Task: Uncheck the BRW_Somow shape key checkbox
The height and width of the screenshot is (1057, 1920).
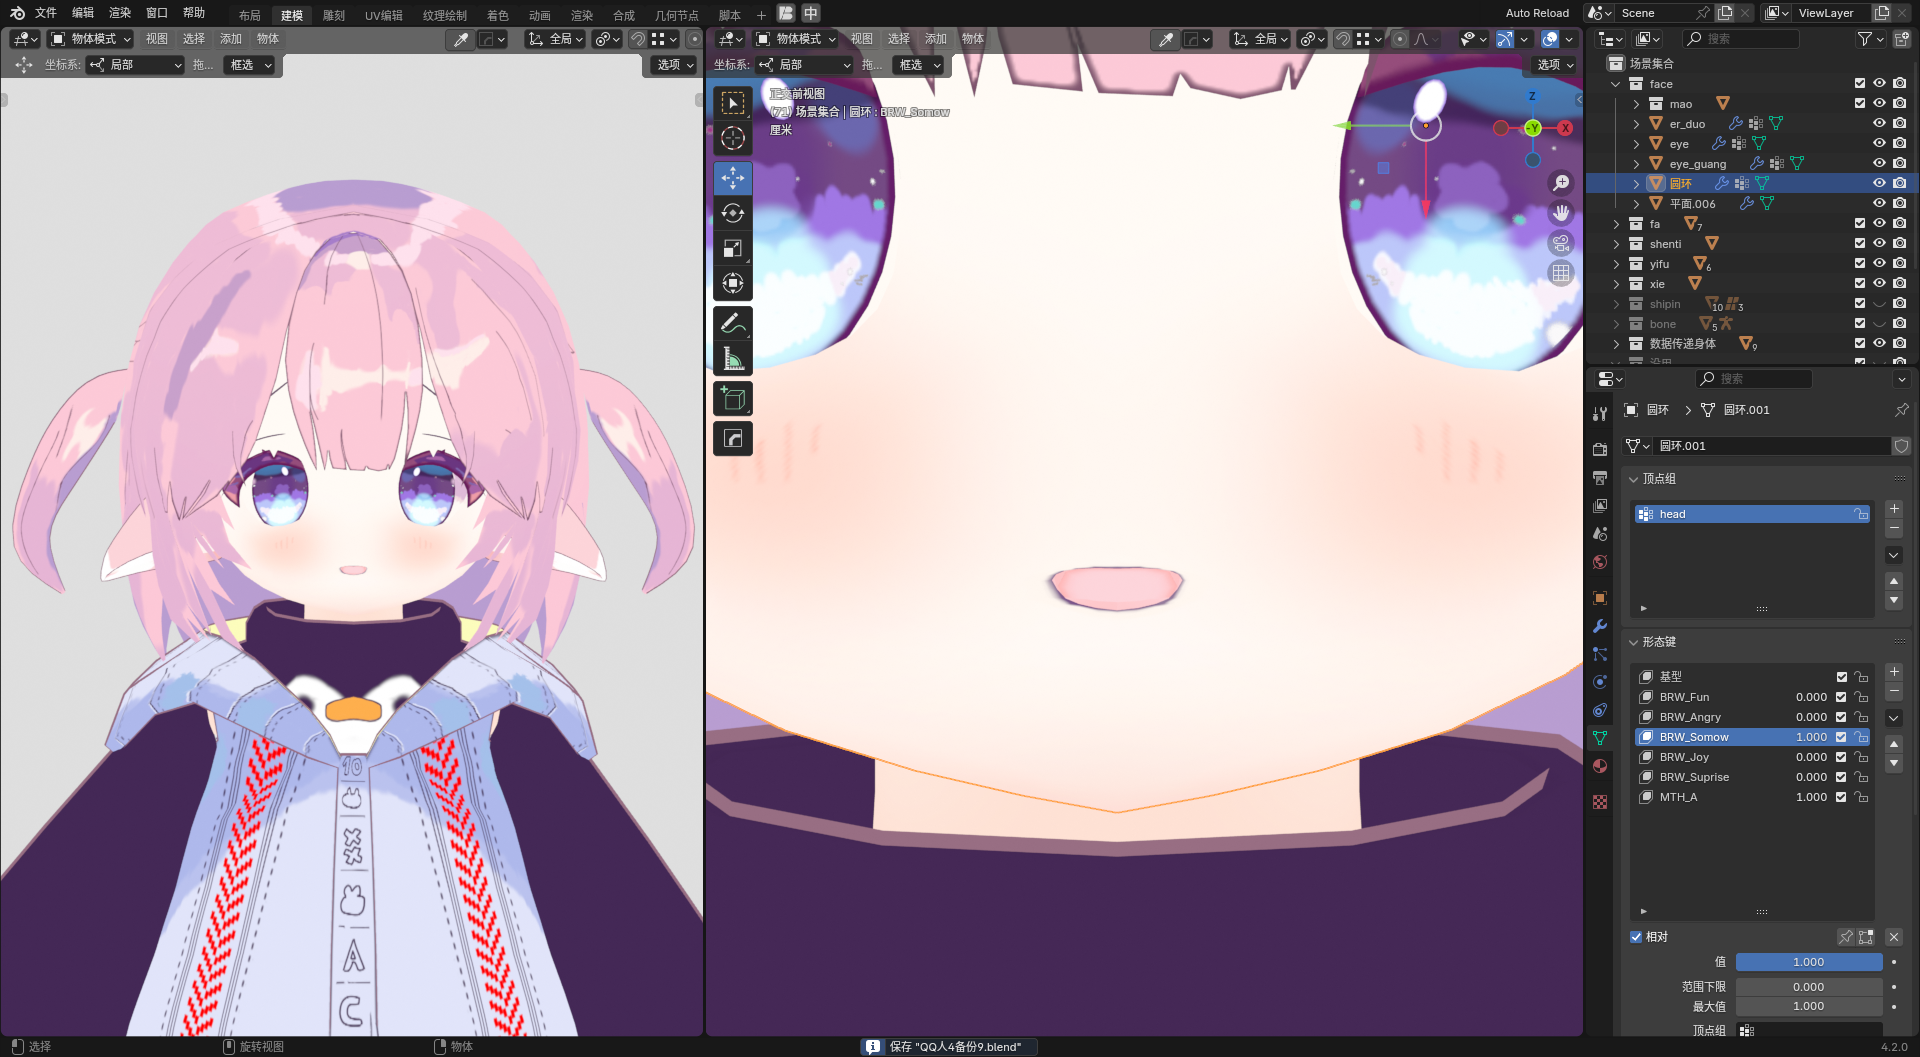Action: 1841,737
